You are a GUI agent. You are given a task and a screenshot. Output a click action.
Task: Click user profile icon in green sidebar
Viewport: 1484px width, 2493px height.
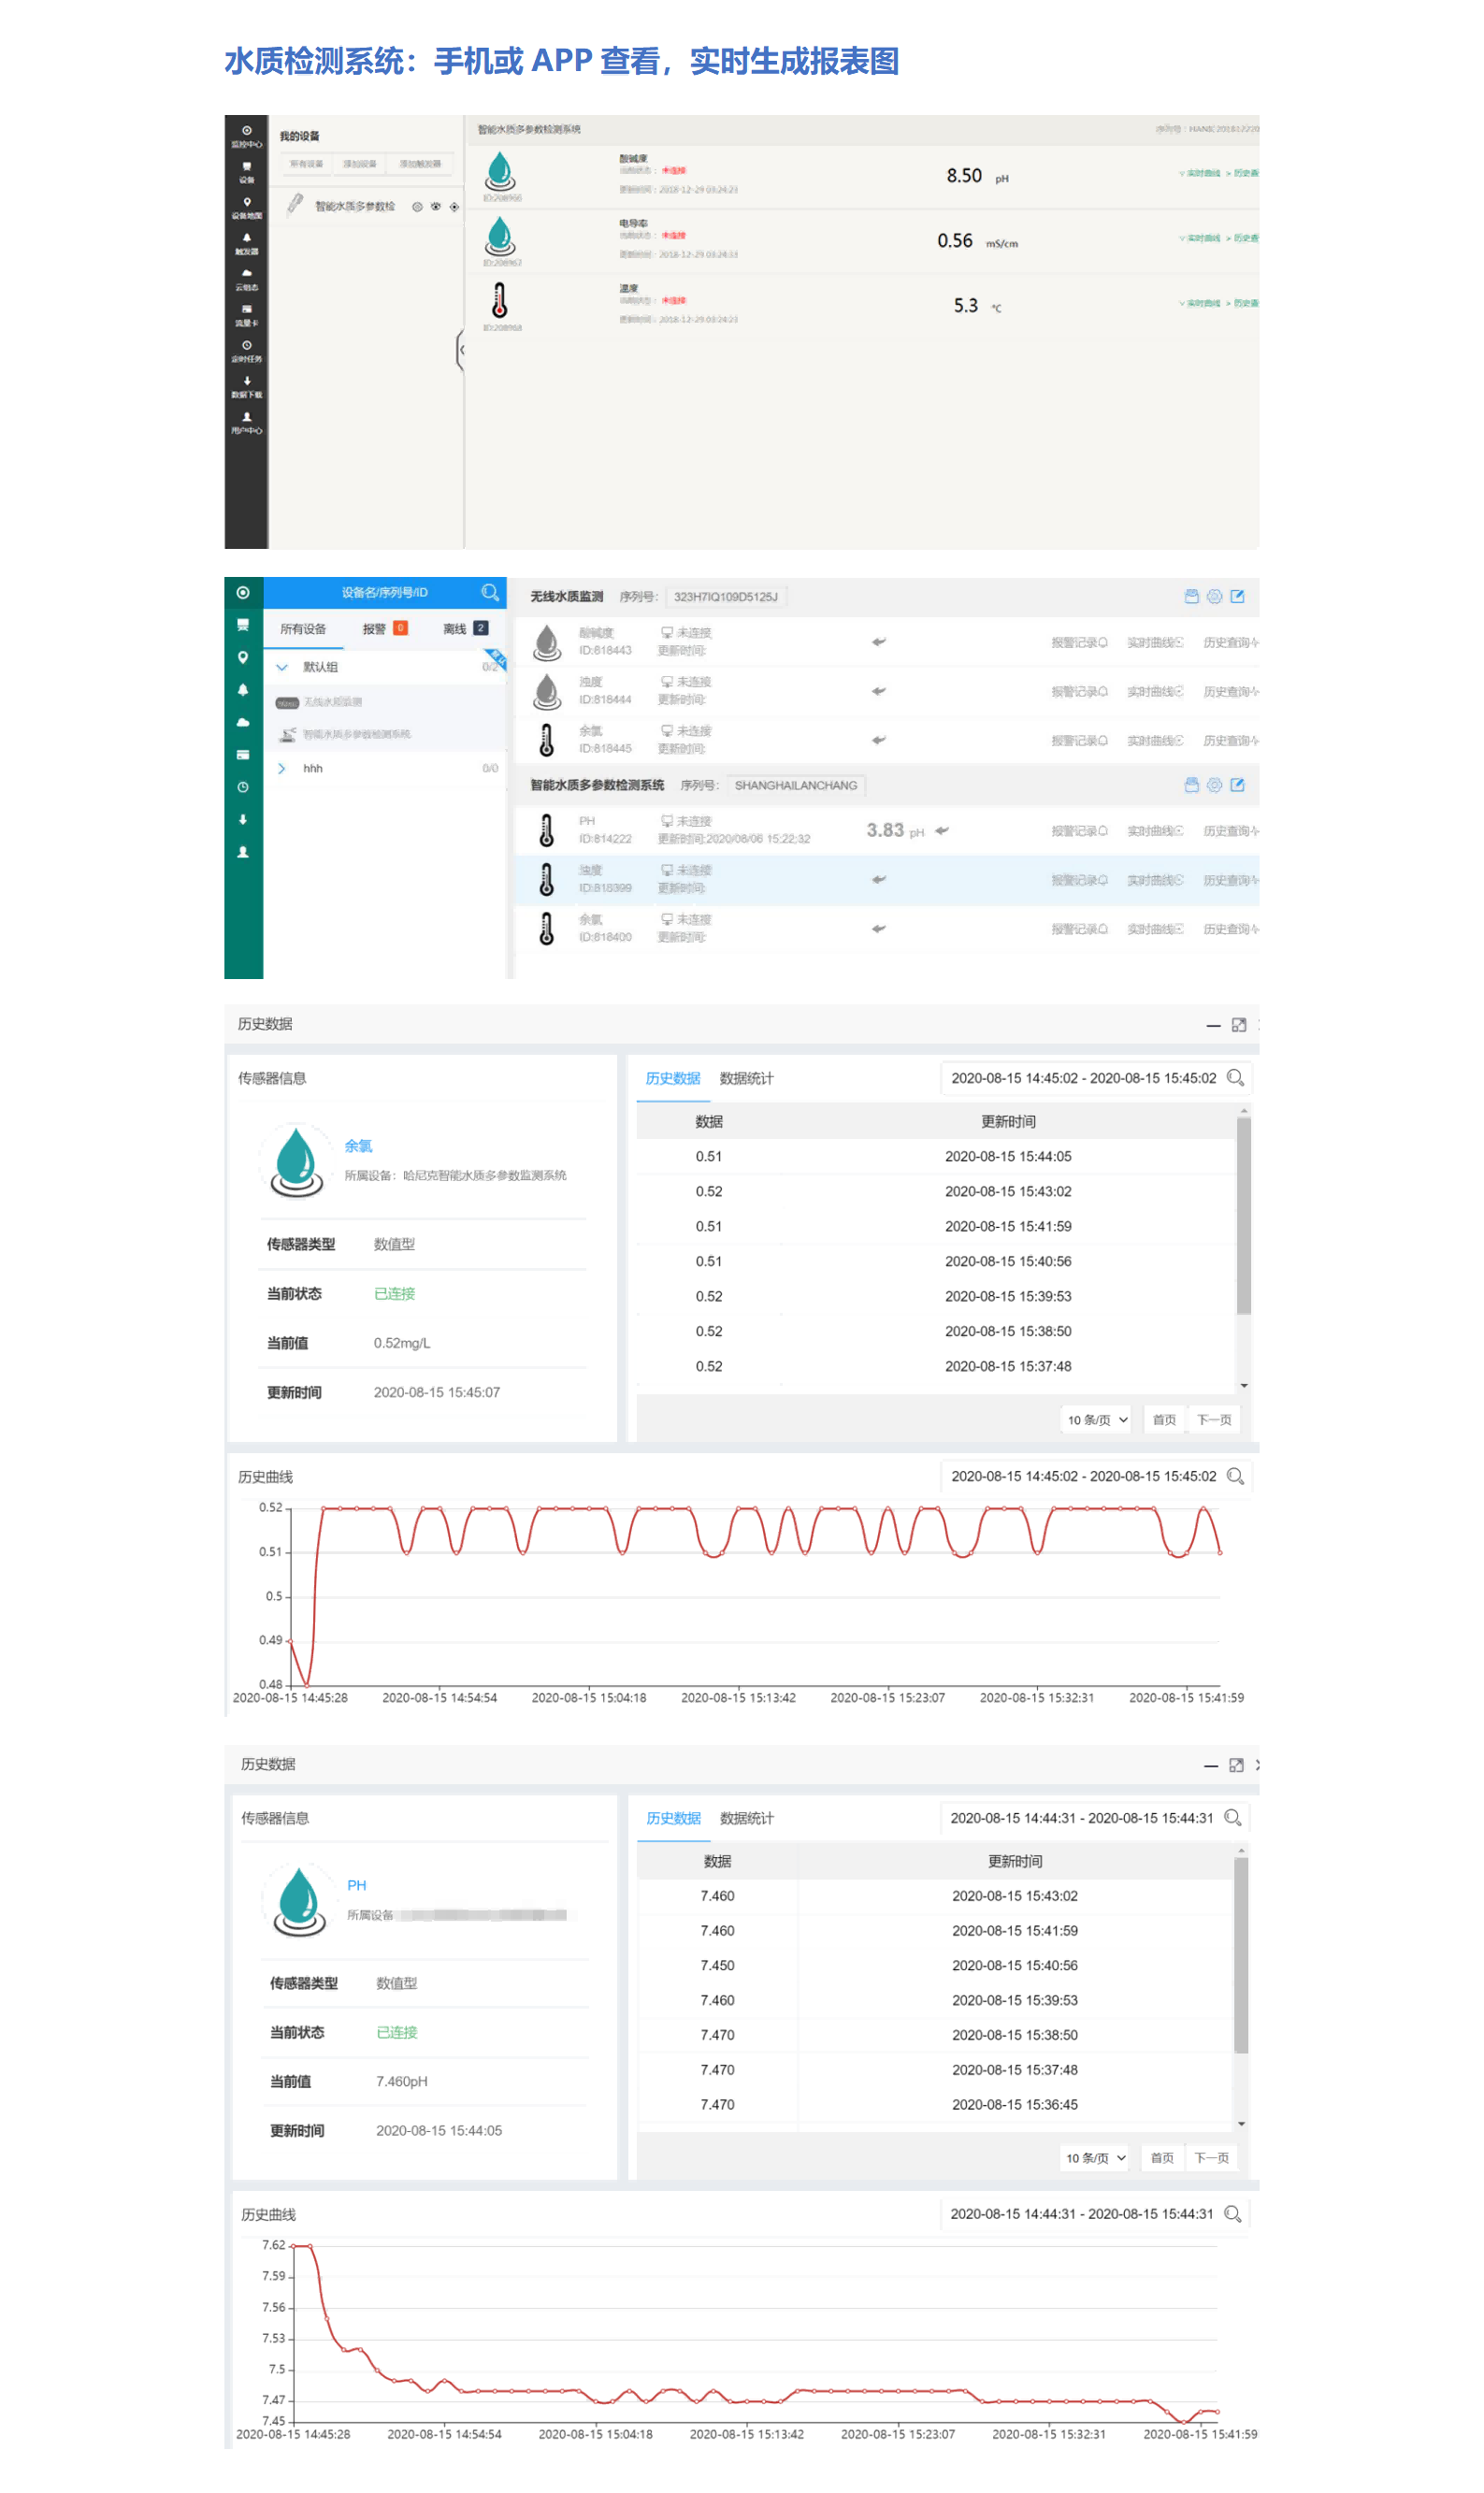[243, 852]
